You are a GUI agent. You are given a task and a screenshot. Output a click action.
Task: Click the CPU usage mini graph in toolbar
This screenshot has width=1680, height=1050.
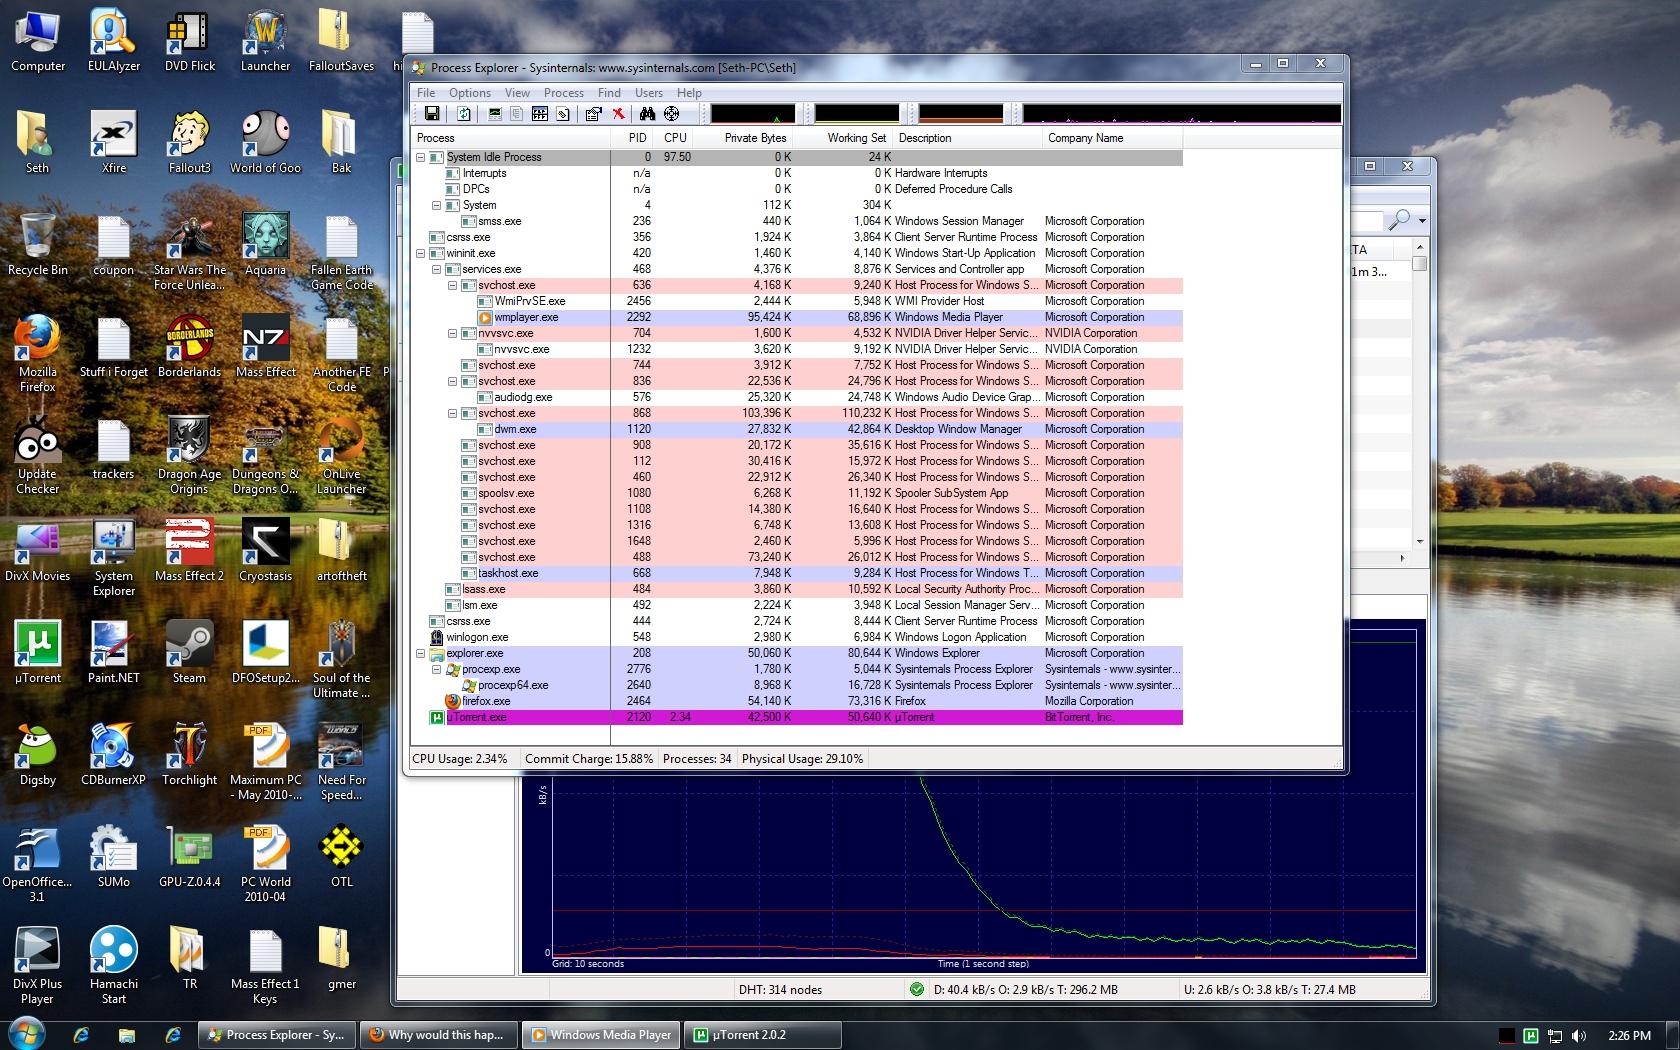point(753,113)
